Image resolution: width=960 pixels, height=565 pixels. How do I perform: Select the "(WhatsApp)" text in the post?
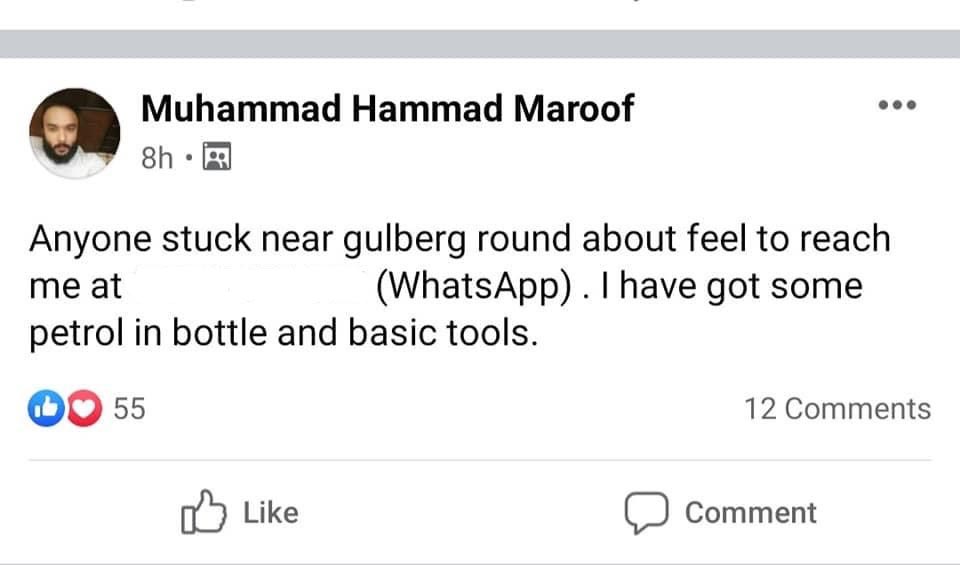(474, 286)
